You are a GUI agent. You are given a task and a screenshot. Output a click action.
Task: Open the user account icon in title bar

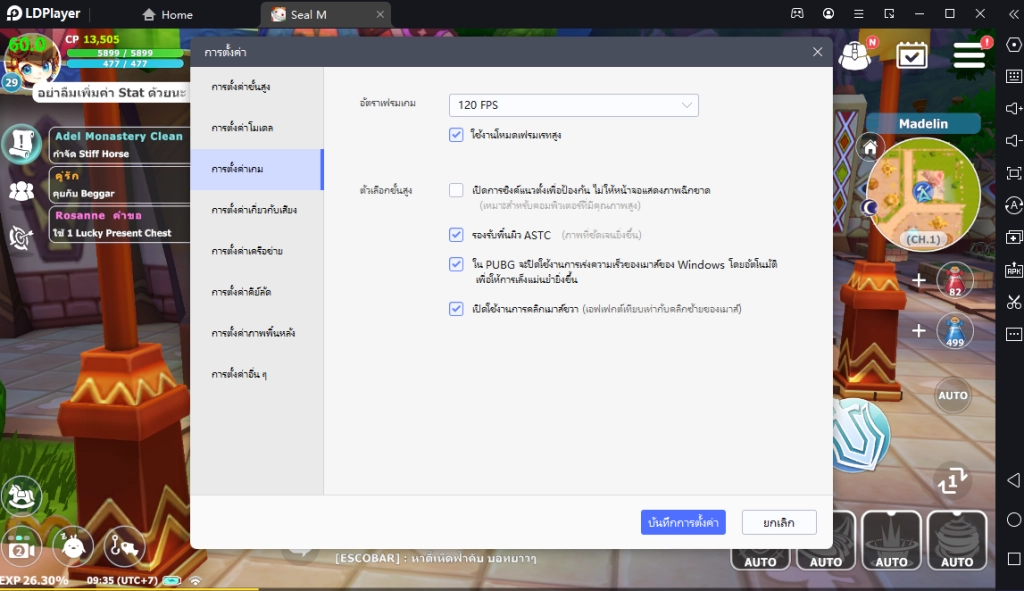(x=828, y=13)
